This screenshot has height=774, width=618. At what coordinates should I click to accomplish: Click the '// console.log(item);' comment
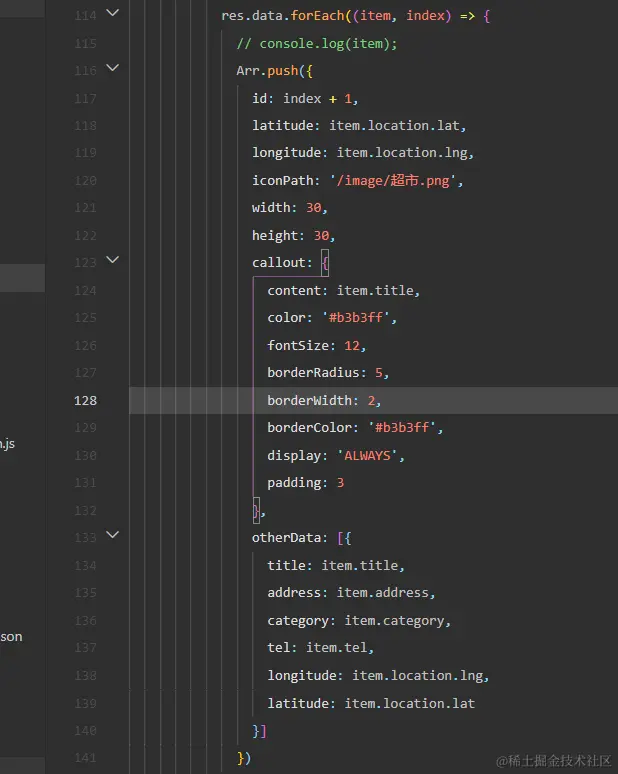click(x=316, y=44)
